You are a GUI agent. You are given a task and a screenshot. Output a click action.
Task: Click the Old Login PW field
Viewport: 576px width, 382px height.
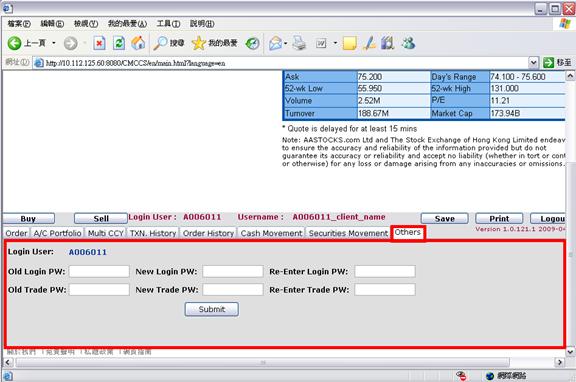(x=99, y=271)
